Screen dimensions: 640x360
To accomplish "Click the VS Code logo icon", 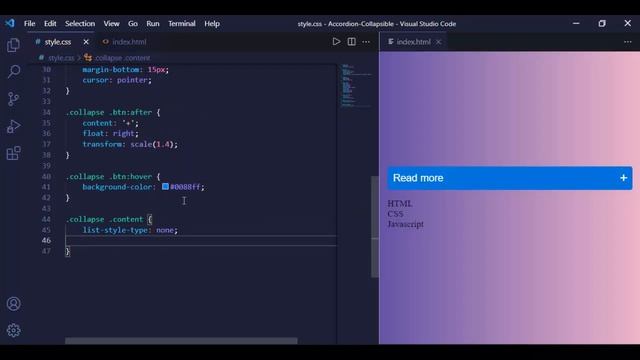I will point(10,23).
